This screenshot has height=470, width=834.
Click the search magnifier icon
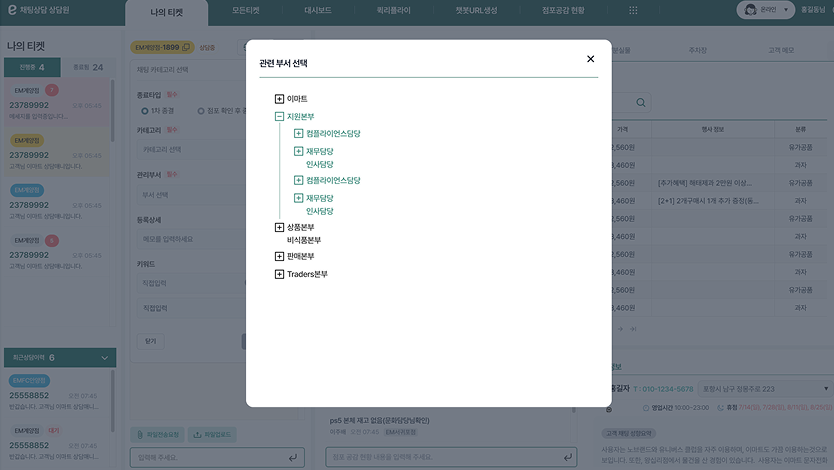click(640, 103)
